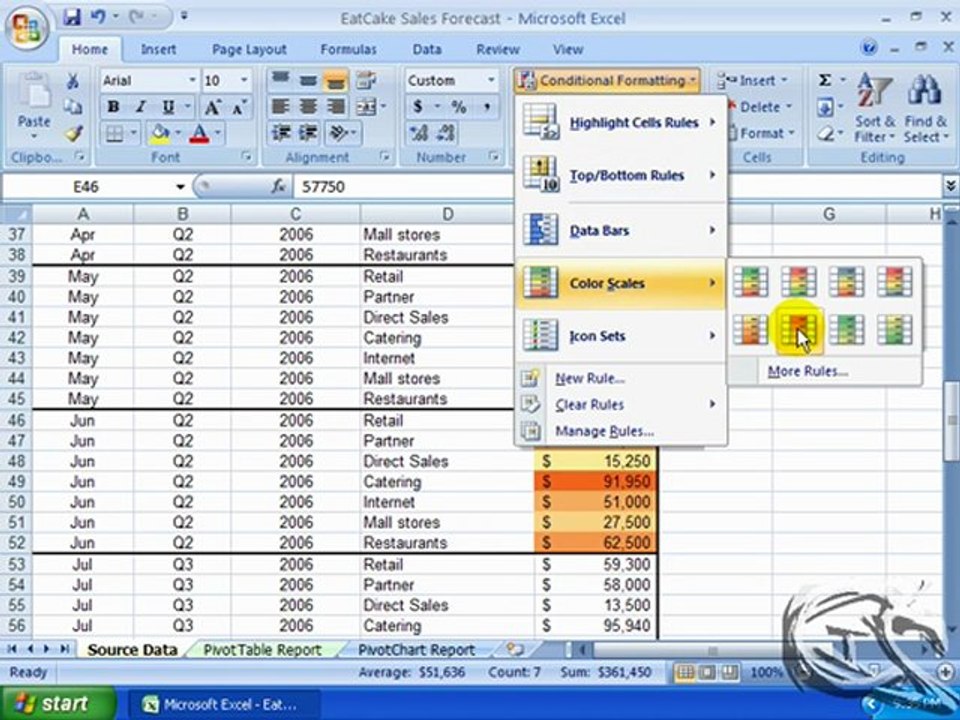The image size is (960, 720).
Task: Open Top/Bottom Rules submenu
Action: tap(621, 176)
